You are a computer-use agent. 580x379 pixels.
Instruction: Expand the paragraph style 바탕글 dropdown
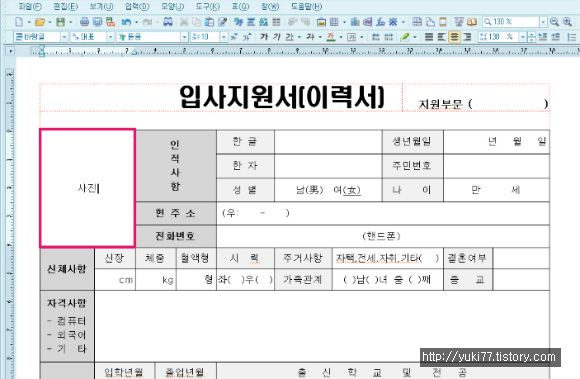tap(64, 37)
